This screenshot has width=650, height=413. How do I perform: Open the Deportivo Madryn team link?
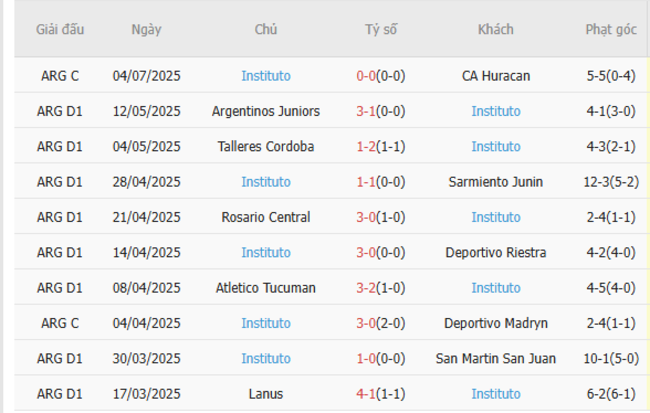click(496, 323)
